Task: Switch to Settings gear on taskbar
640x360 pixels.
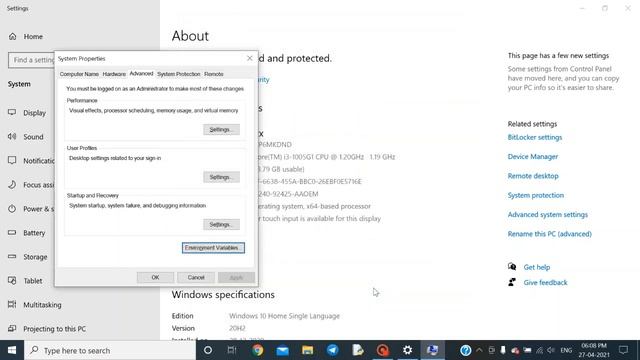Action: coord(407,350)
